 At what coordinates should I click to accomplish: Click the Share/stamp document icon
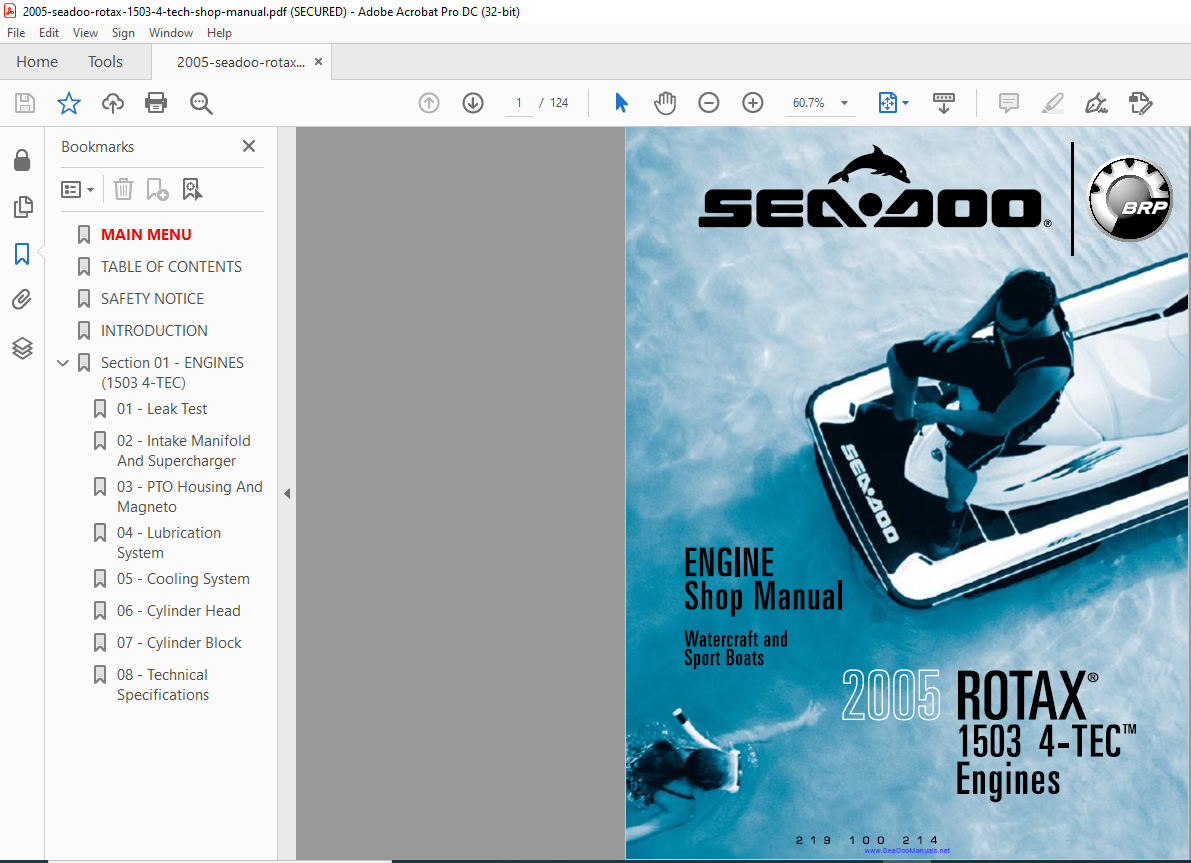(1141, 103)
